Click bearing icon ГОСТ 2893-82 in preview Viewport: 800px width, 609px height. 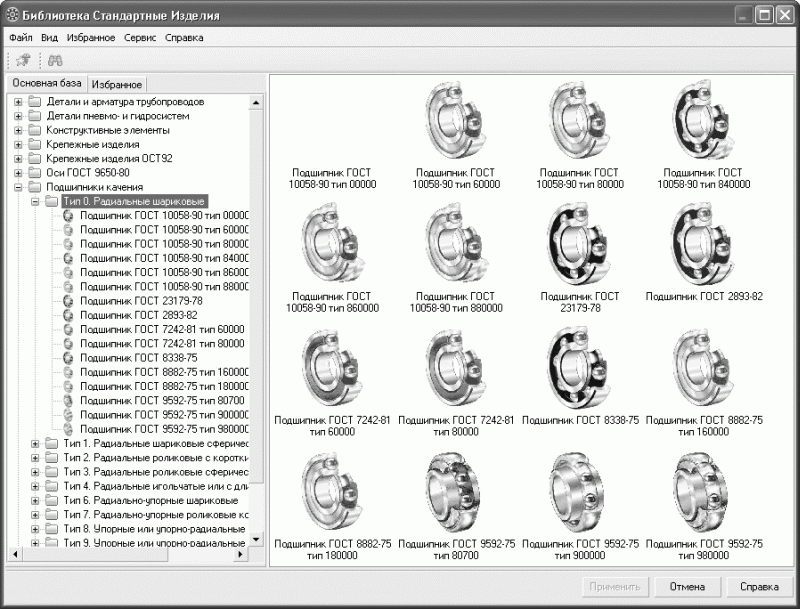click(x=703, y=244)
